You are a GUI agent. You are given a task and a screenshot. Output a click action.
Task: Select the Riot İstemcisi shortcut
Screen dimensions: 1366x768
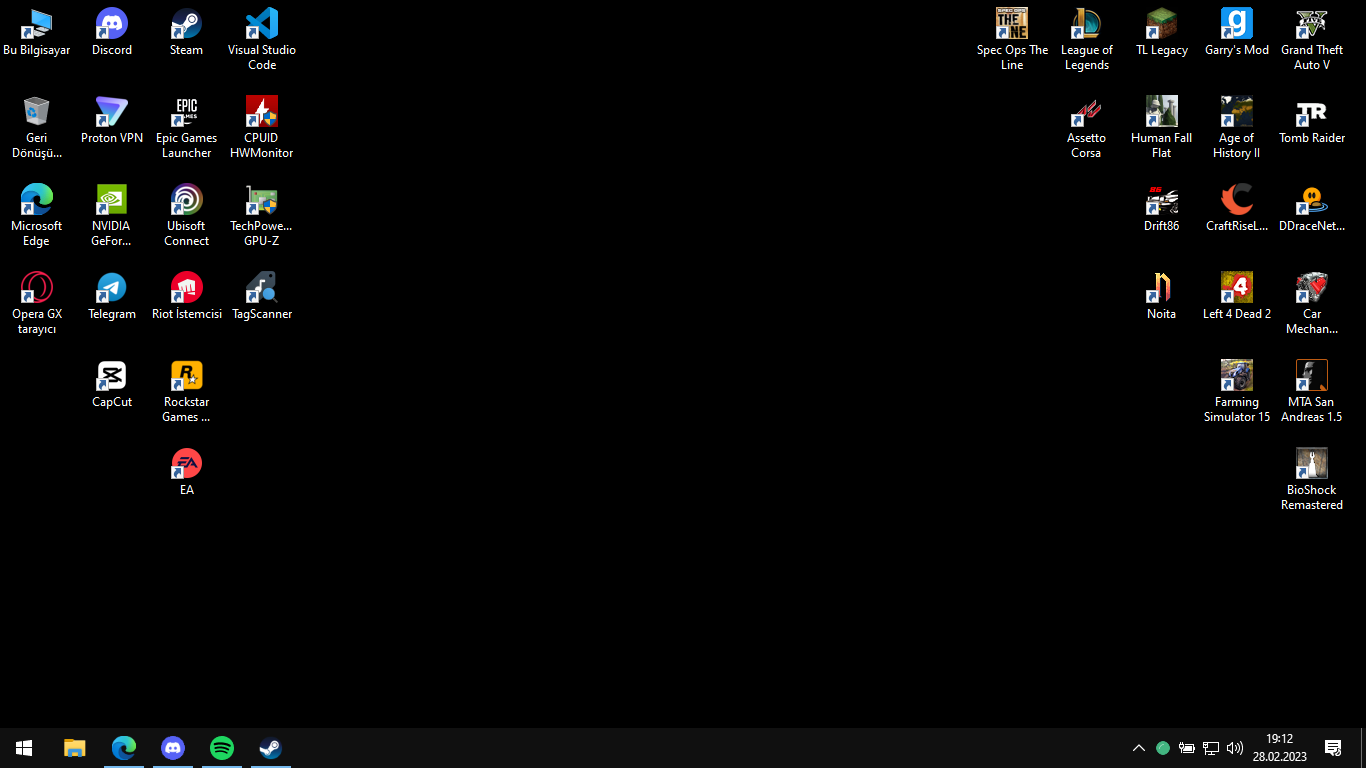(x=187, y=297)
